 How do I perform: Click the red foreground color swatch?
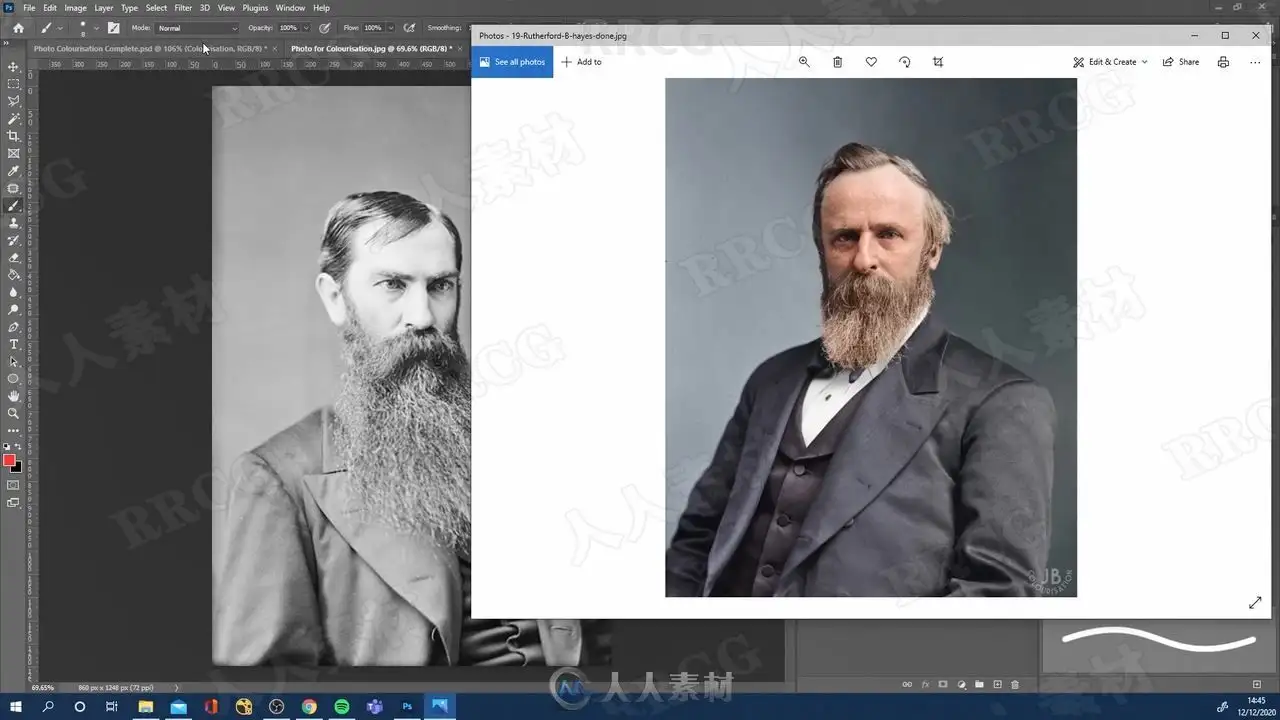point(9,460)
